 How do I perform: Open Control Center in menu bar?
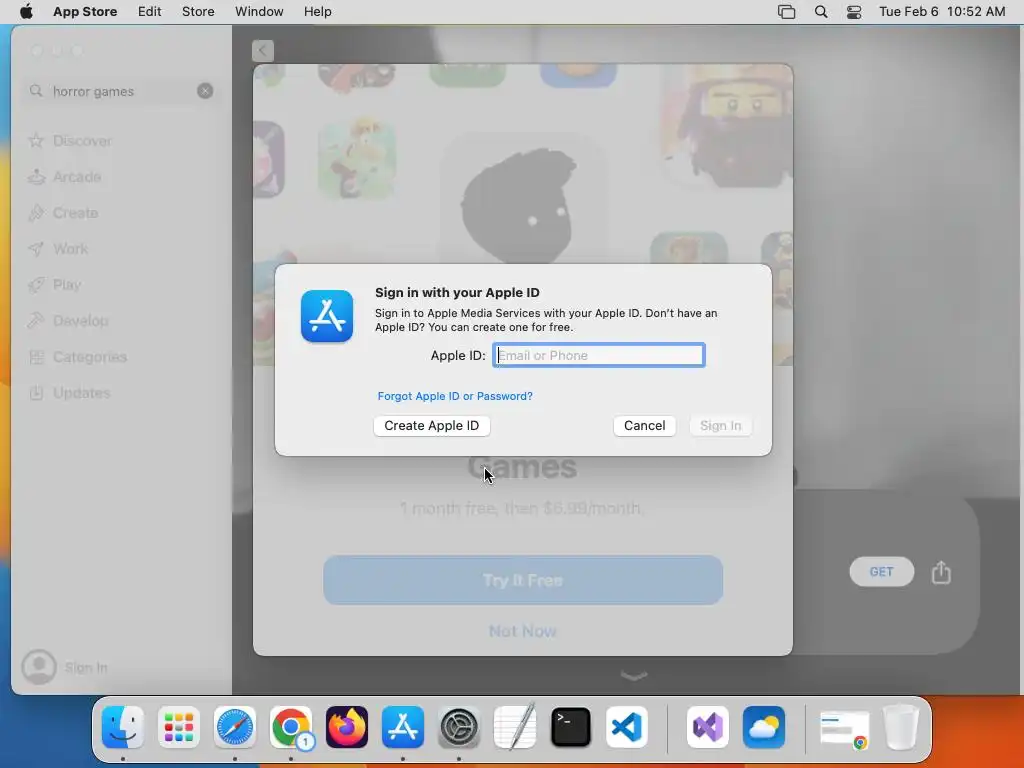pos(854,12)
